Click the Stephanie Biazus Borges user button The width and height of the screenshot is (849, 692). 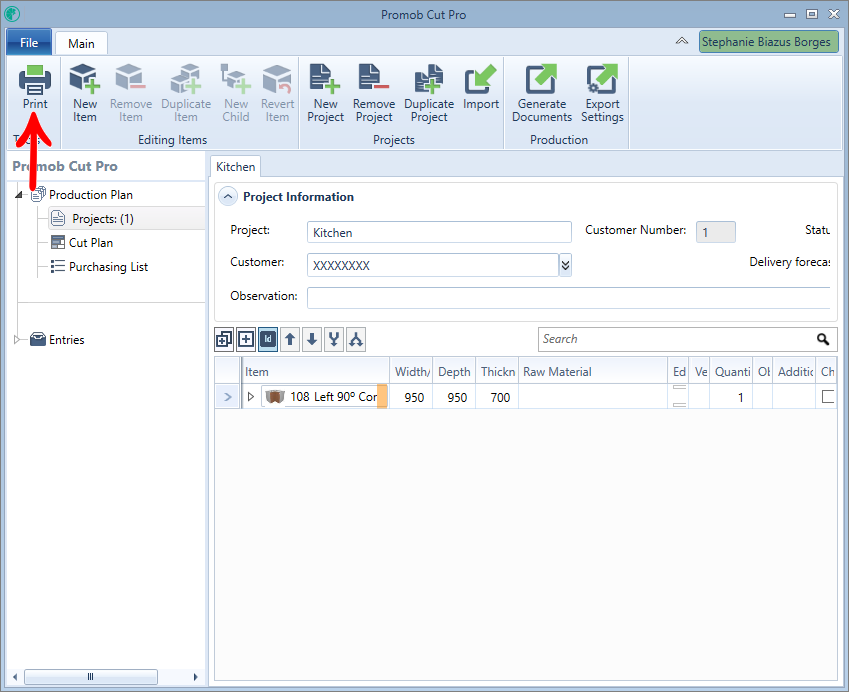768,42
